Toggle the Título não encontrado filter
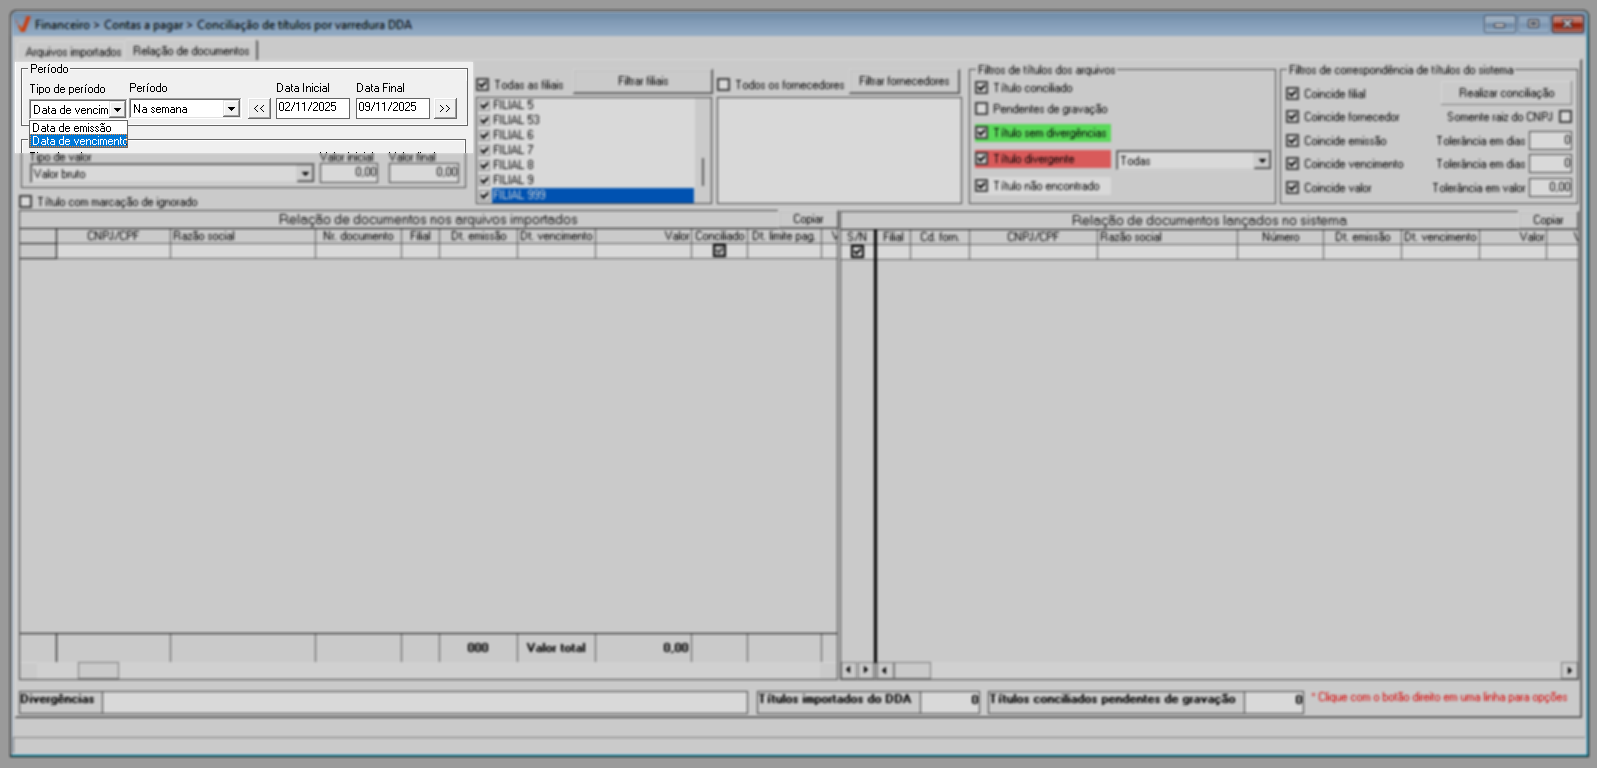1597x768 pixels. pyautogui.click(x=982, y=186)
